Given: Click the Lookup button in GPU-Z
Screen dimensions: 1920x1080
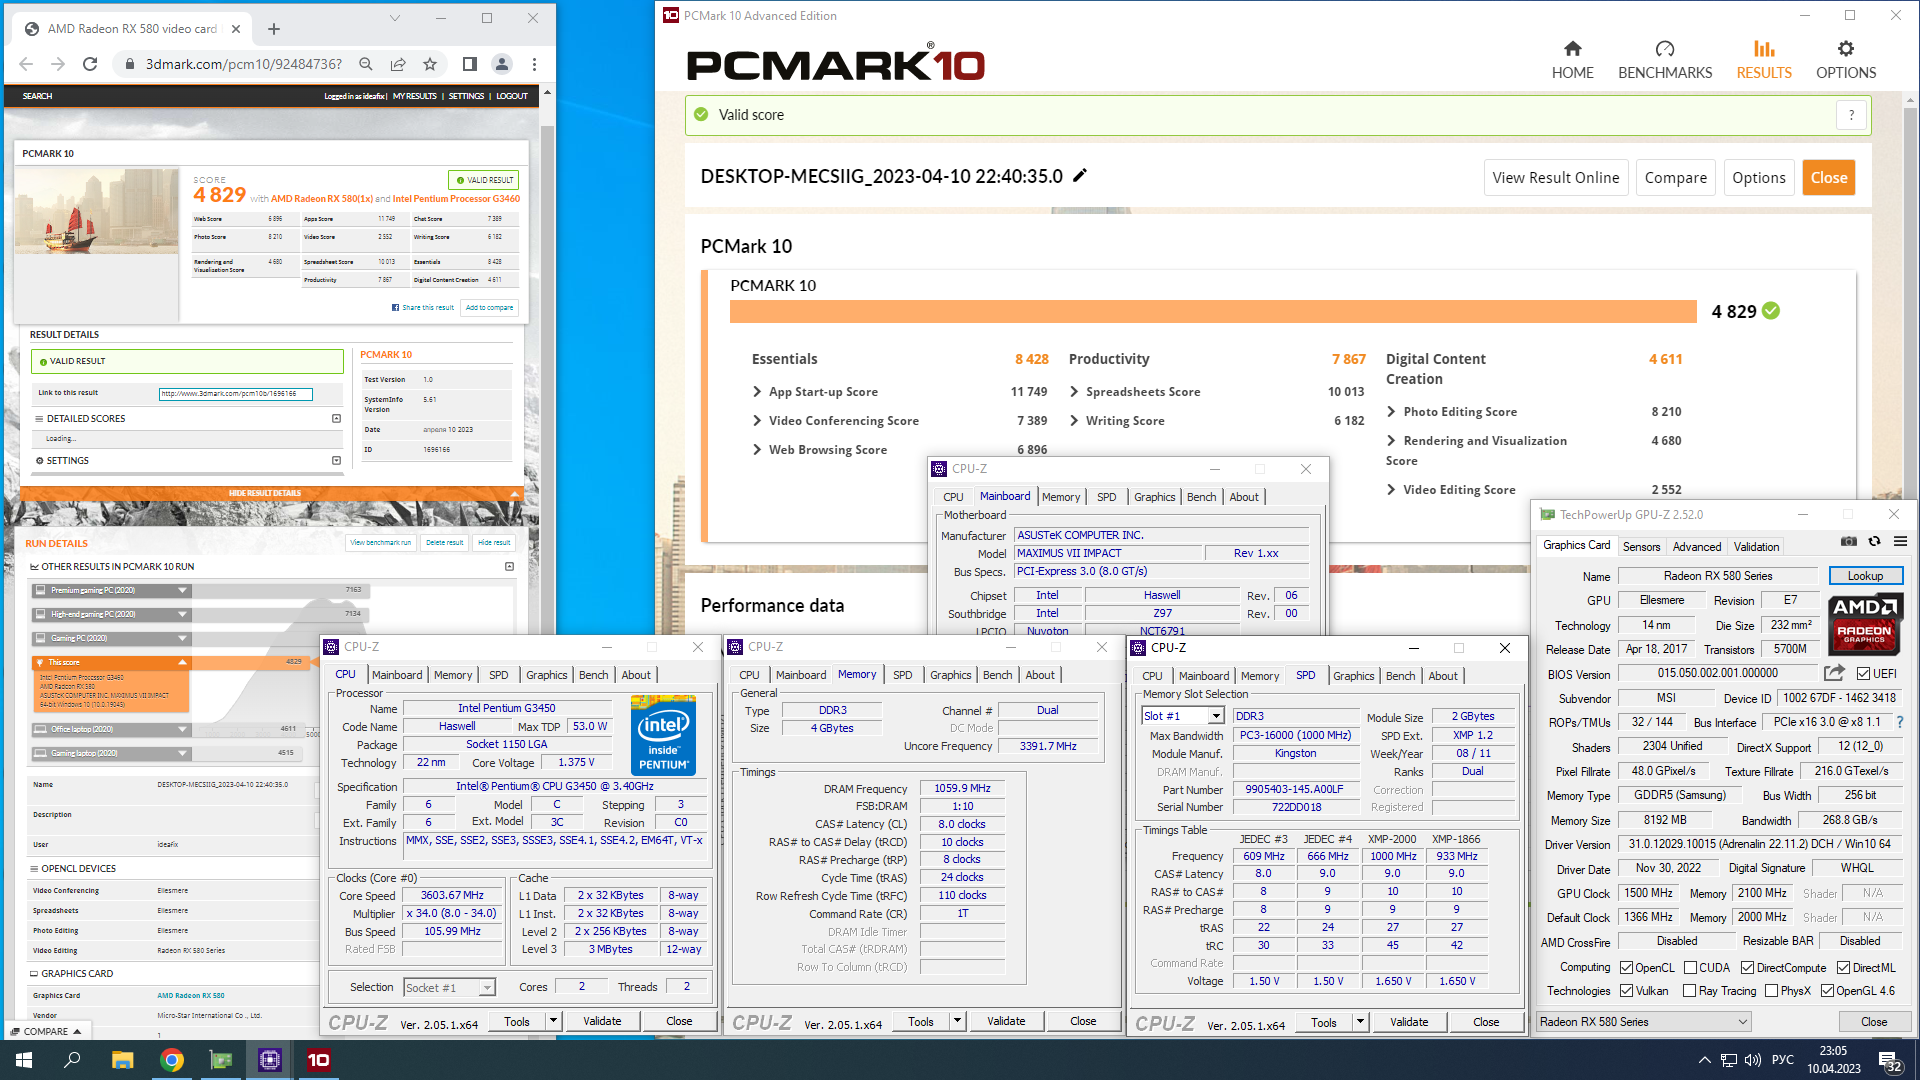Looking at the screenshot, I should pos(1865,576).
